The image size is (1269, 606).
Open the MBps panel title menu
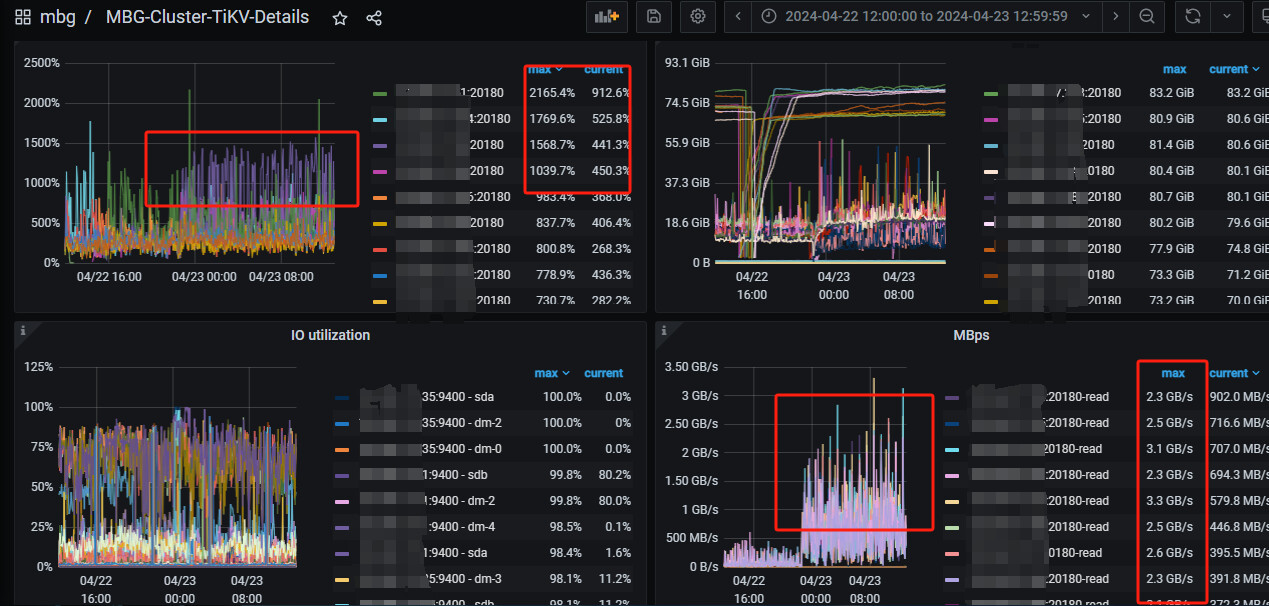tap(971, 335)
